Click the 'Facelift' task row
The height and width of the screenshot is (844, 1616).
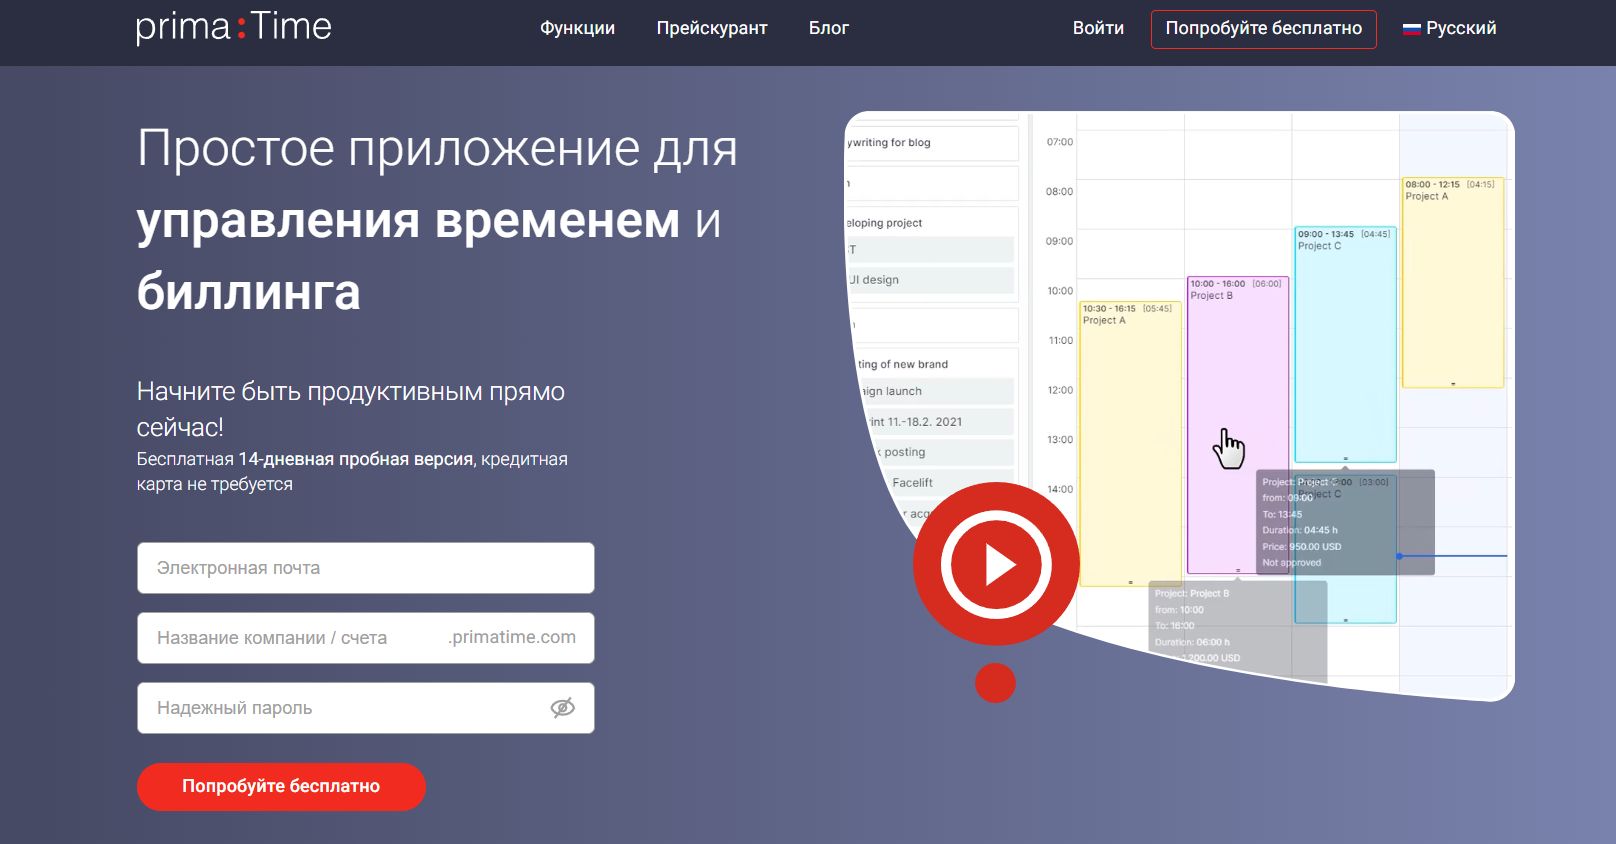click(950, 482)
